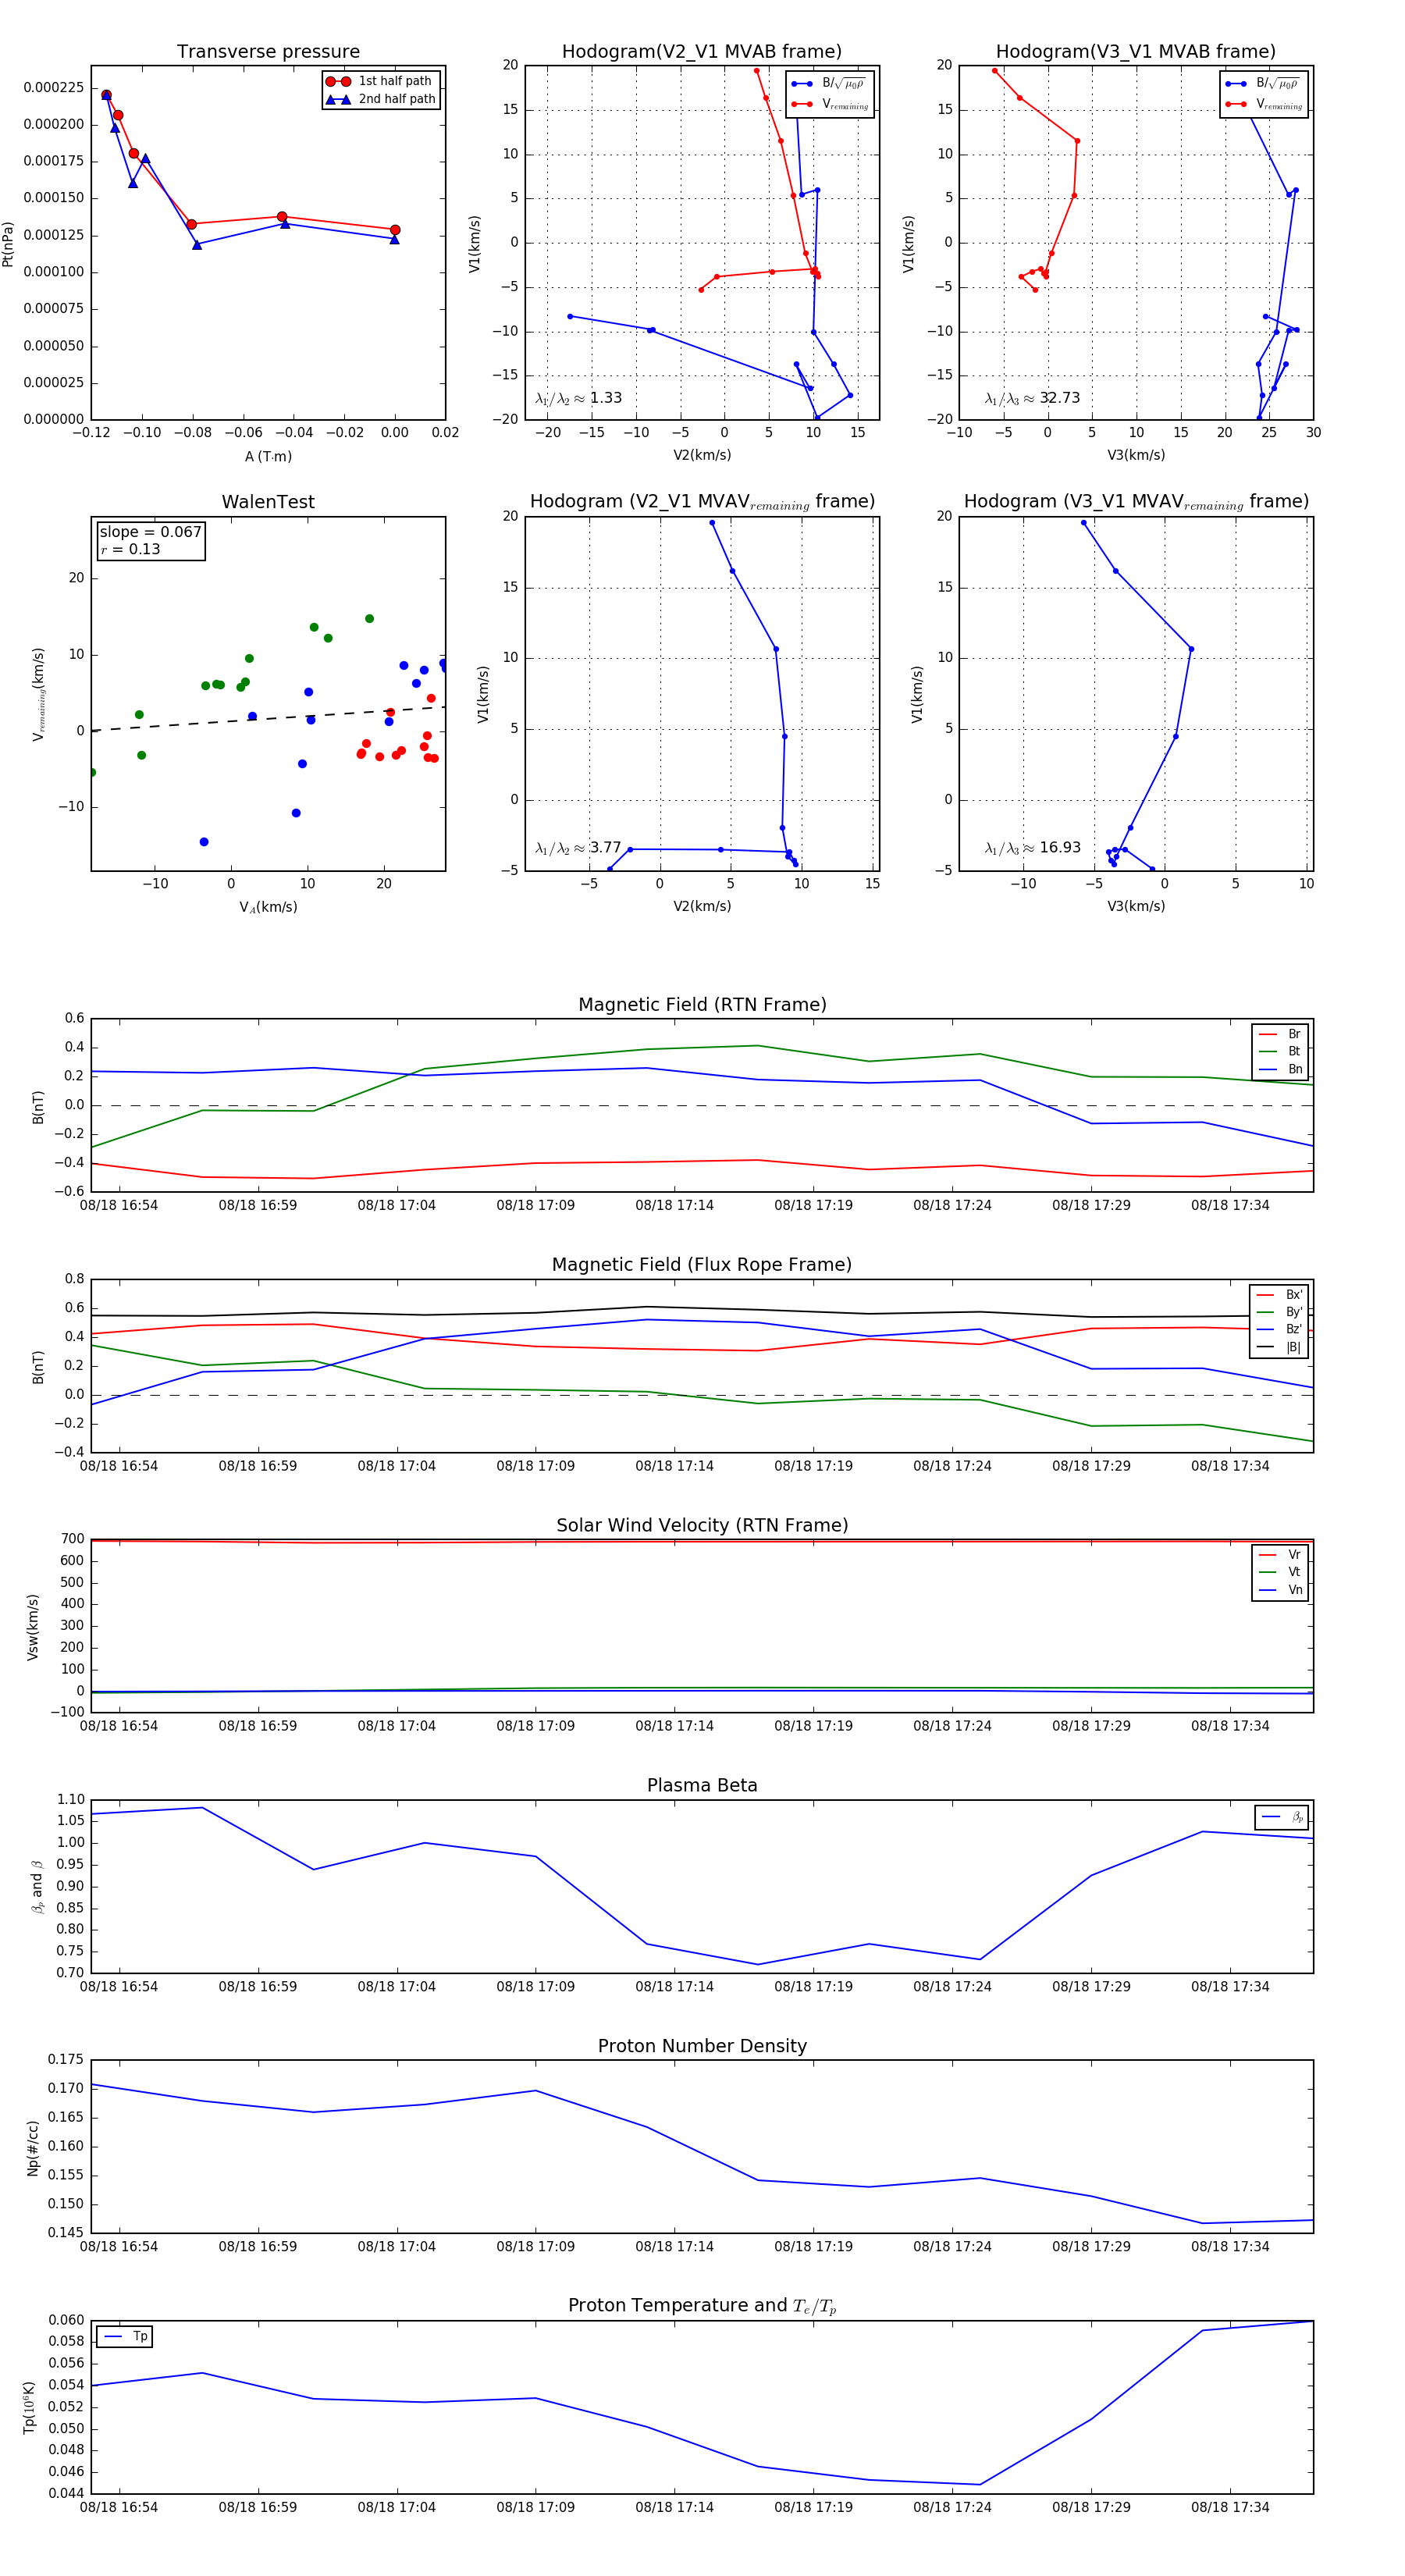This screenshot has width=1405, height=2576.
Task: Click the 'Plasma Beta' plot title
Action: (x=702, y=1785)
